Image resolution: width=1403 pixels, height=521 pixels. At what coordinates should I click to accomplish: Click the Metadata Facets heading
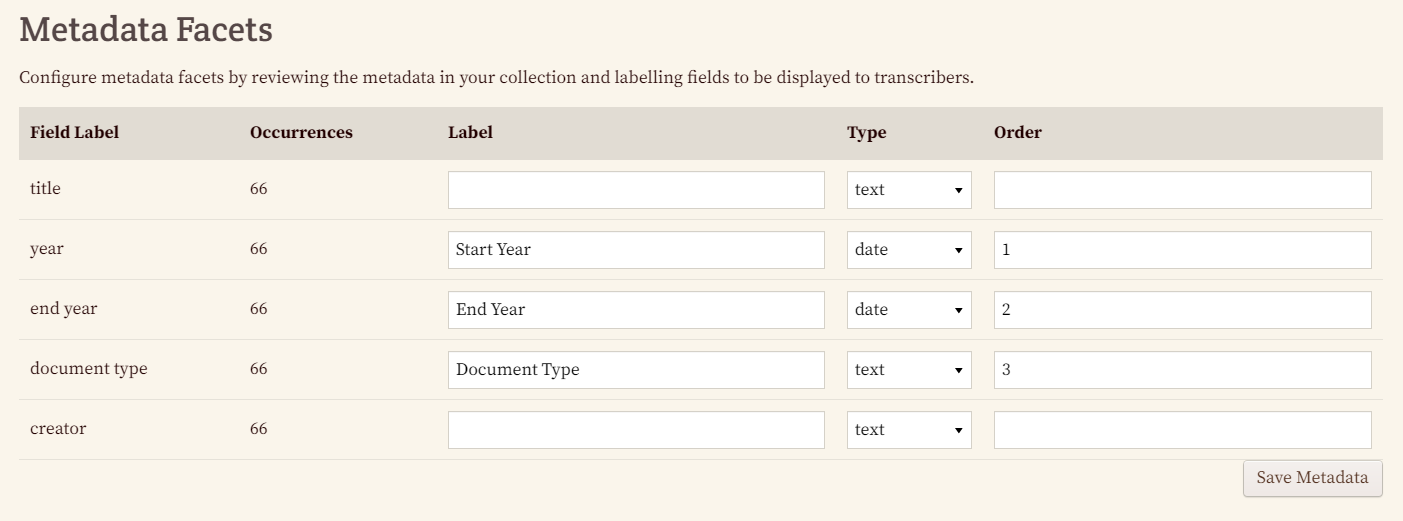146,30
